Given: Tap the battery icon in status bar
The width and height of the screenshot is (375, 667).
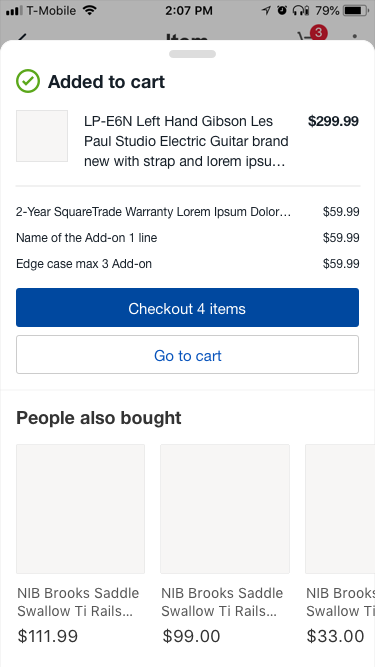Looking at the screenshot, I should pos(356,11).
